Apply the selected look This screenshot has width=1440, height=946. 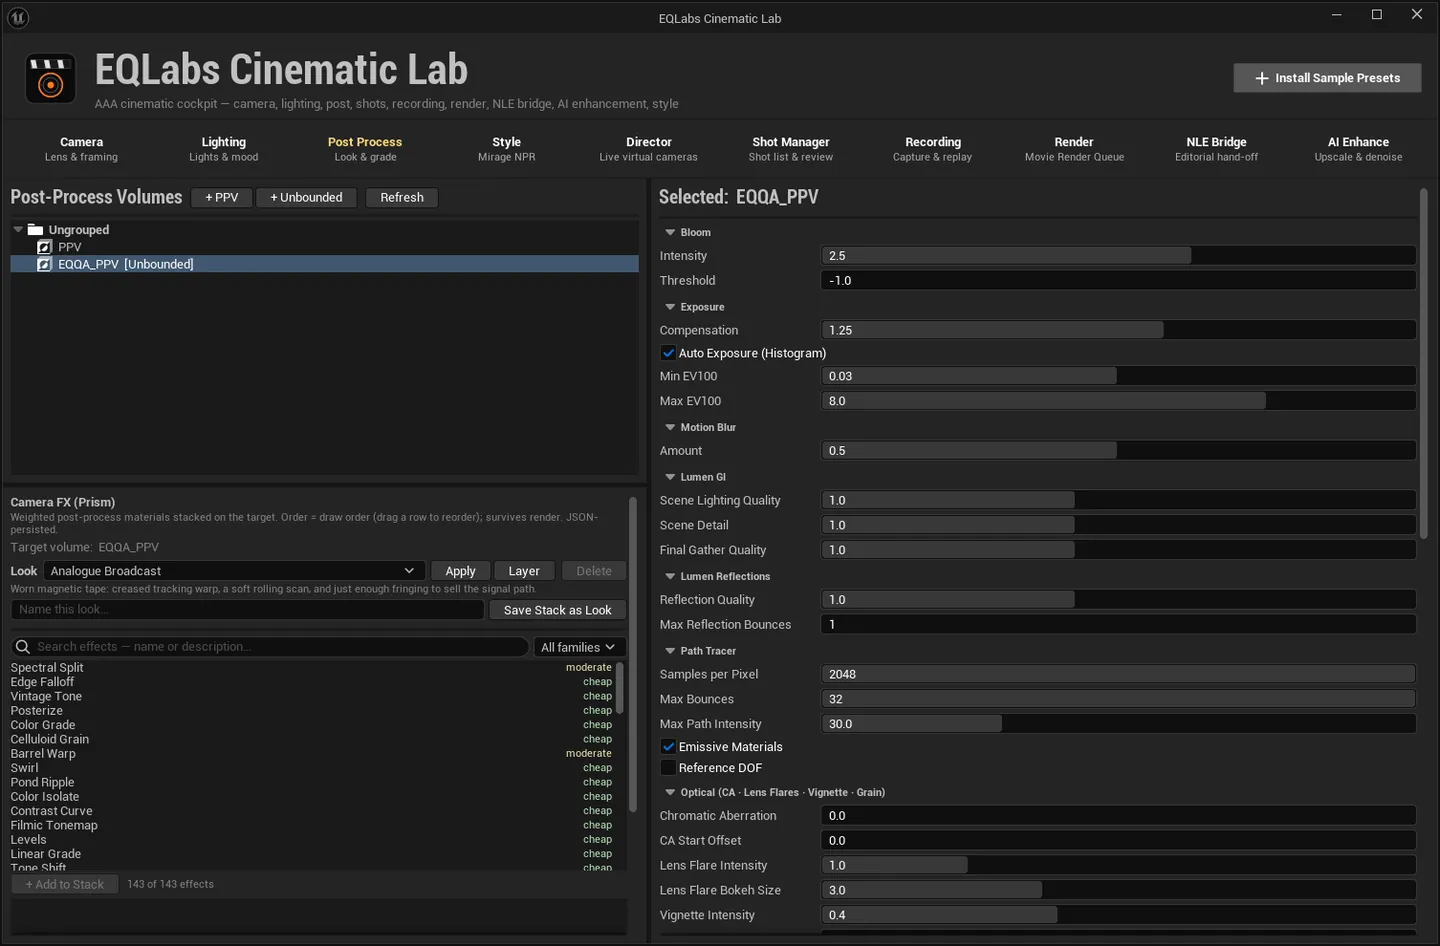[x=460, y=571]
